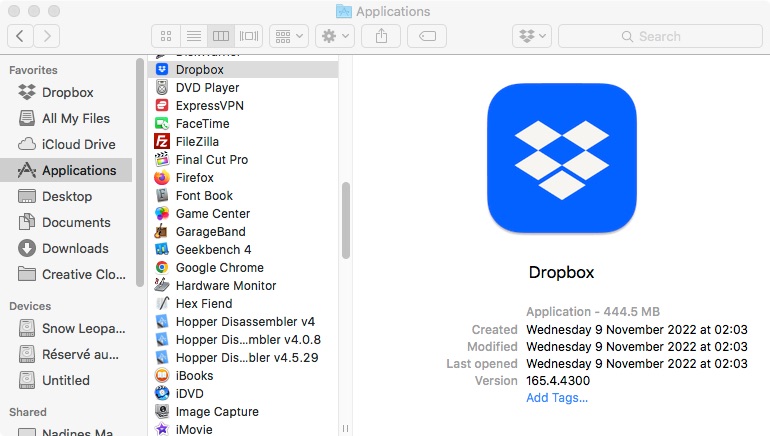The width and height of the screenshot is (770, 436).
Task: Click the Applications window title folder icon
Action: coord(344,11)
